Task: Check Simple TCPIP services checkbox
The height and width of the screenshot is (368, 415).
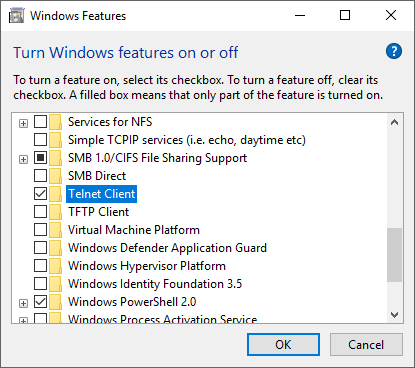Action: 40,140
